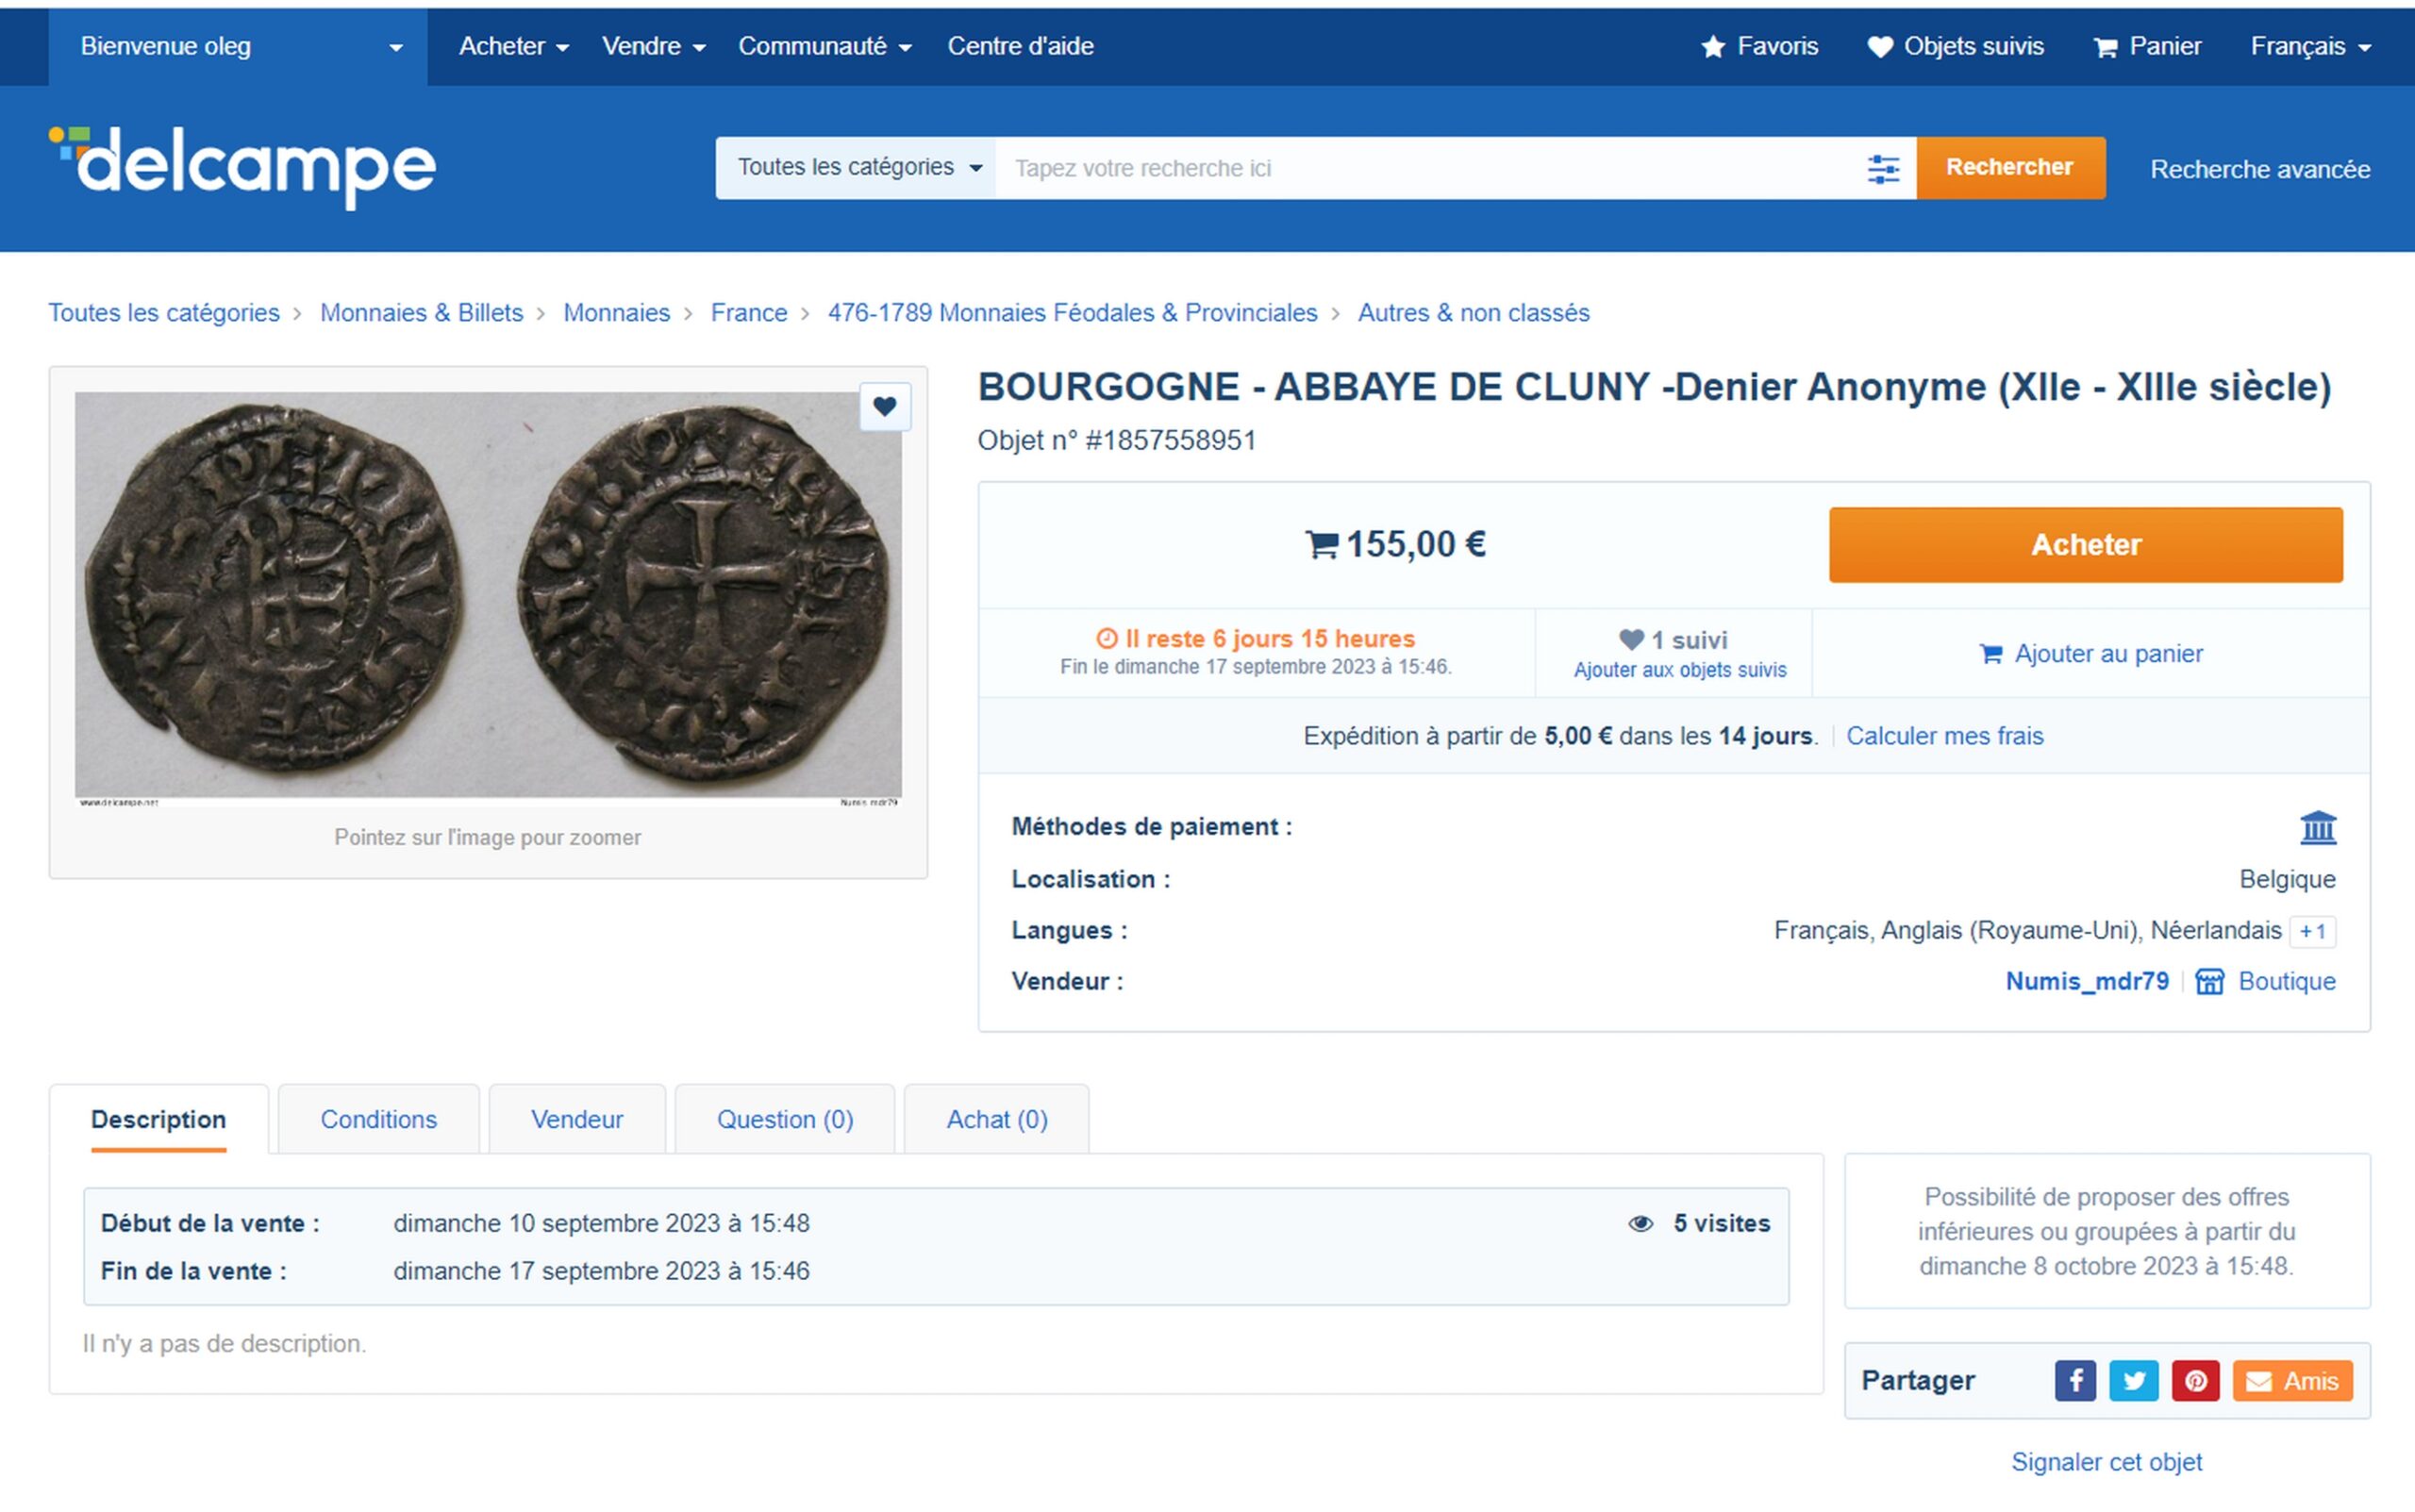Click Ajouter aux objets suivis
The image size is (2415, 1512).
click(1680, 670)
